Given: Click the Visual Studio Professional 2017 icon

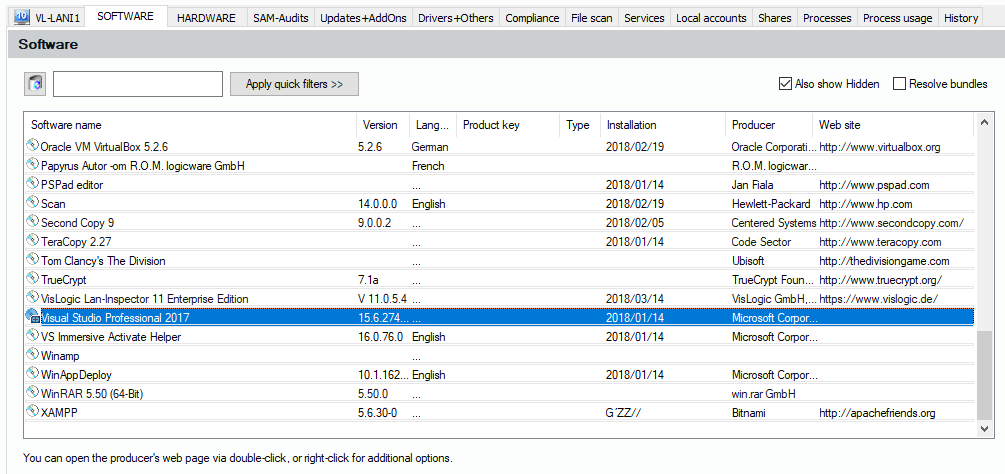Looking at the screenshot, I should 32,317.
